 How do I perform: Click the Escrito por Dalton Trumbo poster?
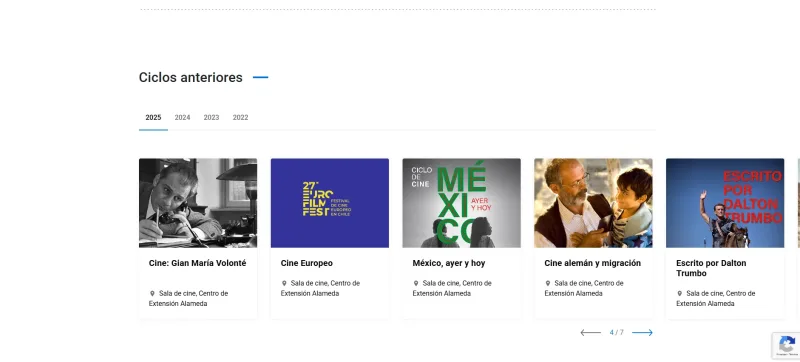pos(725,203)
